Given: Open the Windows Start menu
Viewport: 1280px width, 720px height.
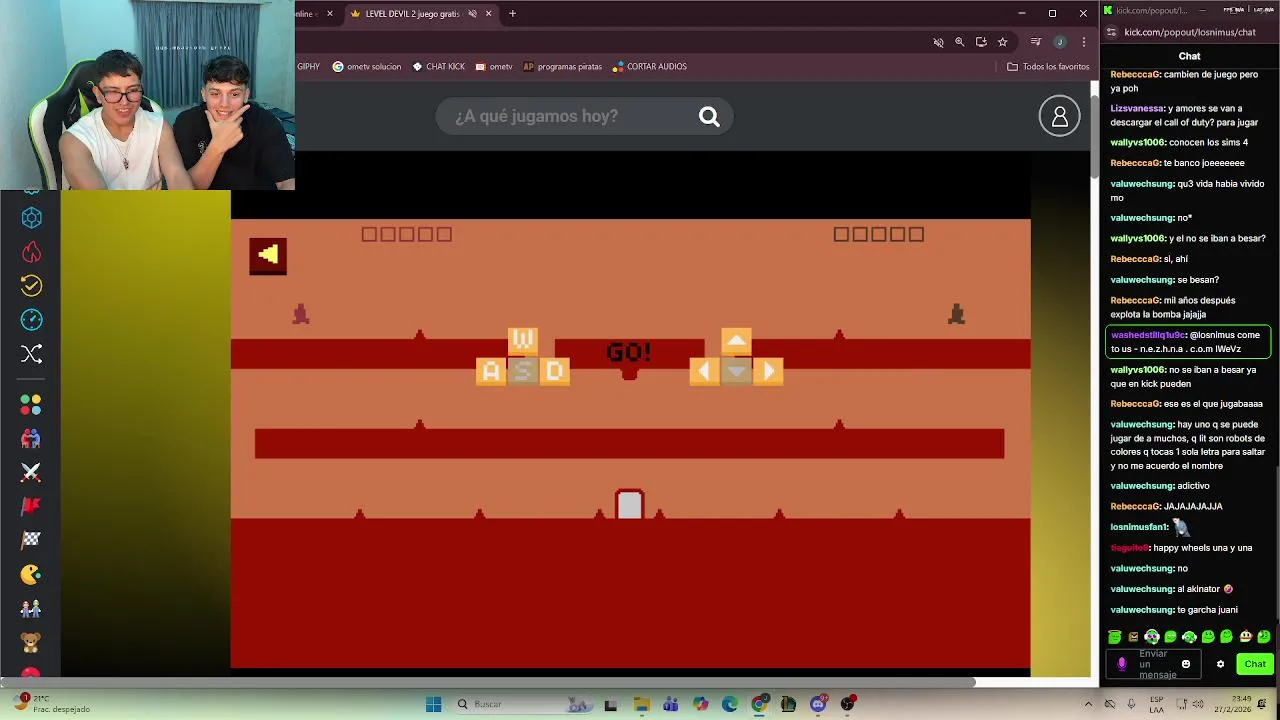Looking at the screenshot, I should click(x=433, y=704).
